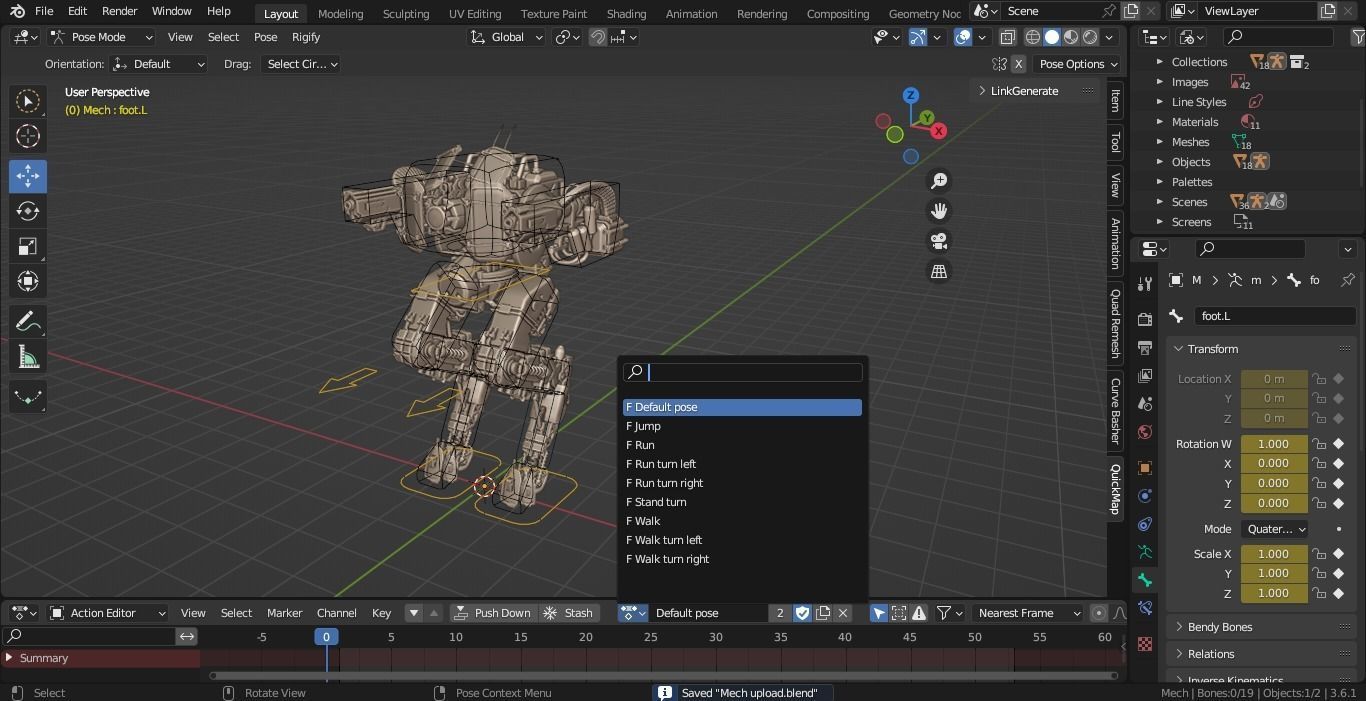Switch to material preview shading
Screen dimensions: 1366x701
point(1071,37)
